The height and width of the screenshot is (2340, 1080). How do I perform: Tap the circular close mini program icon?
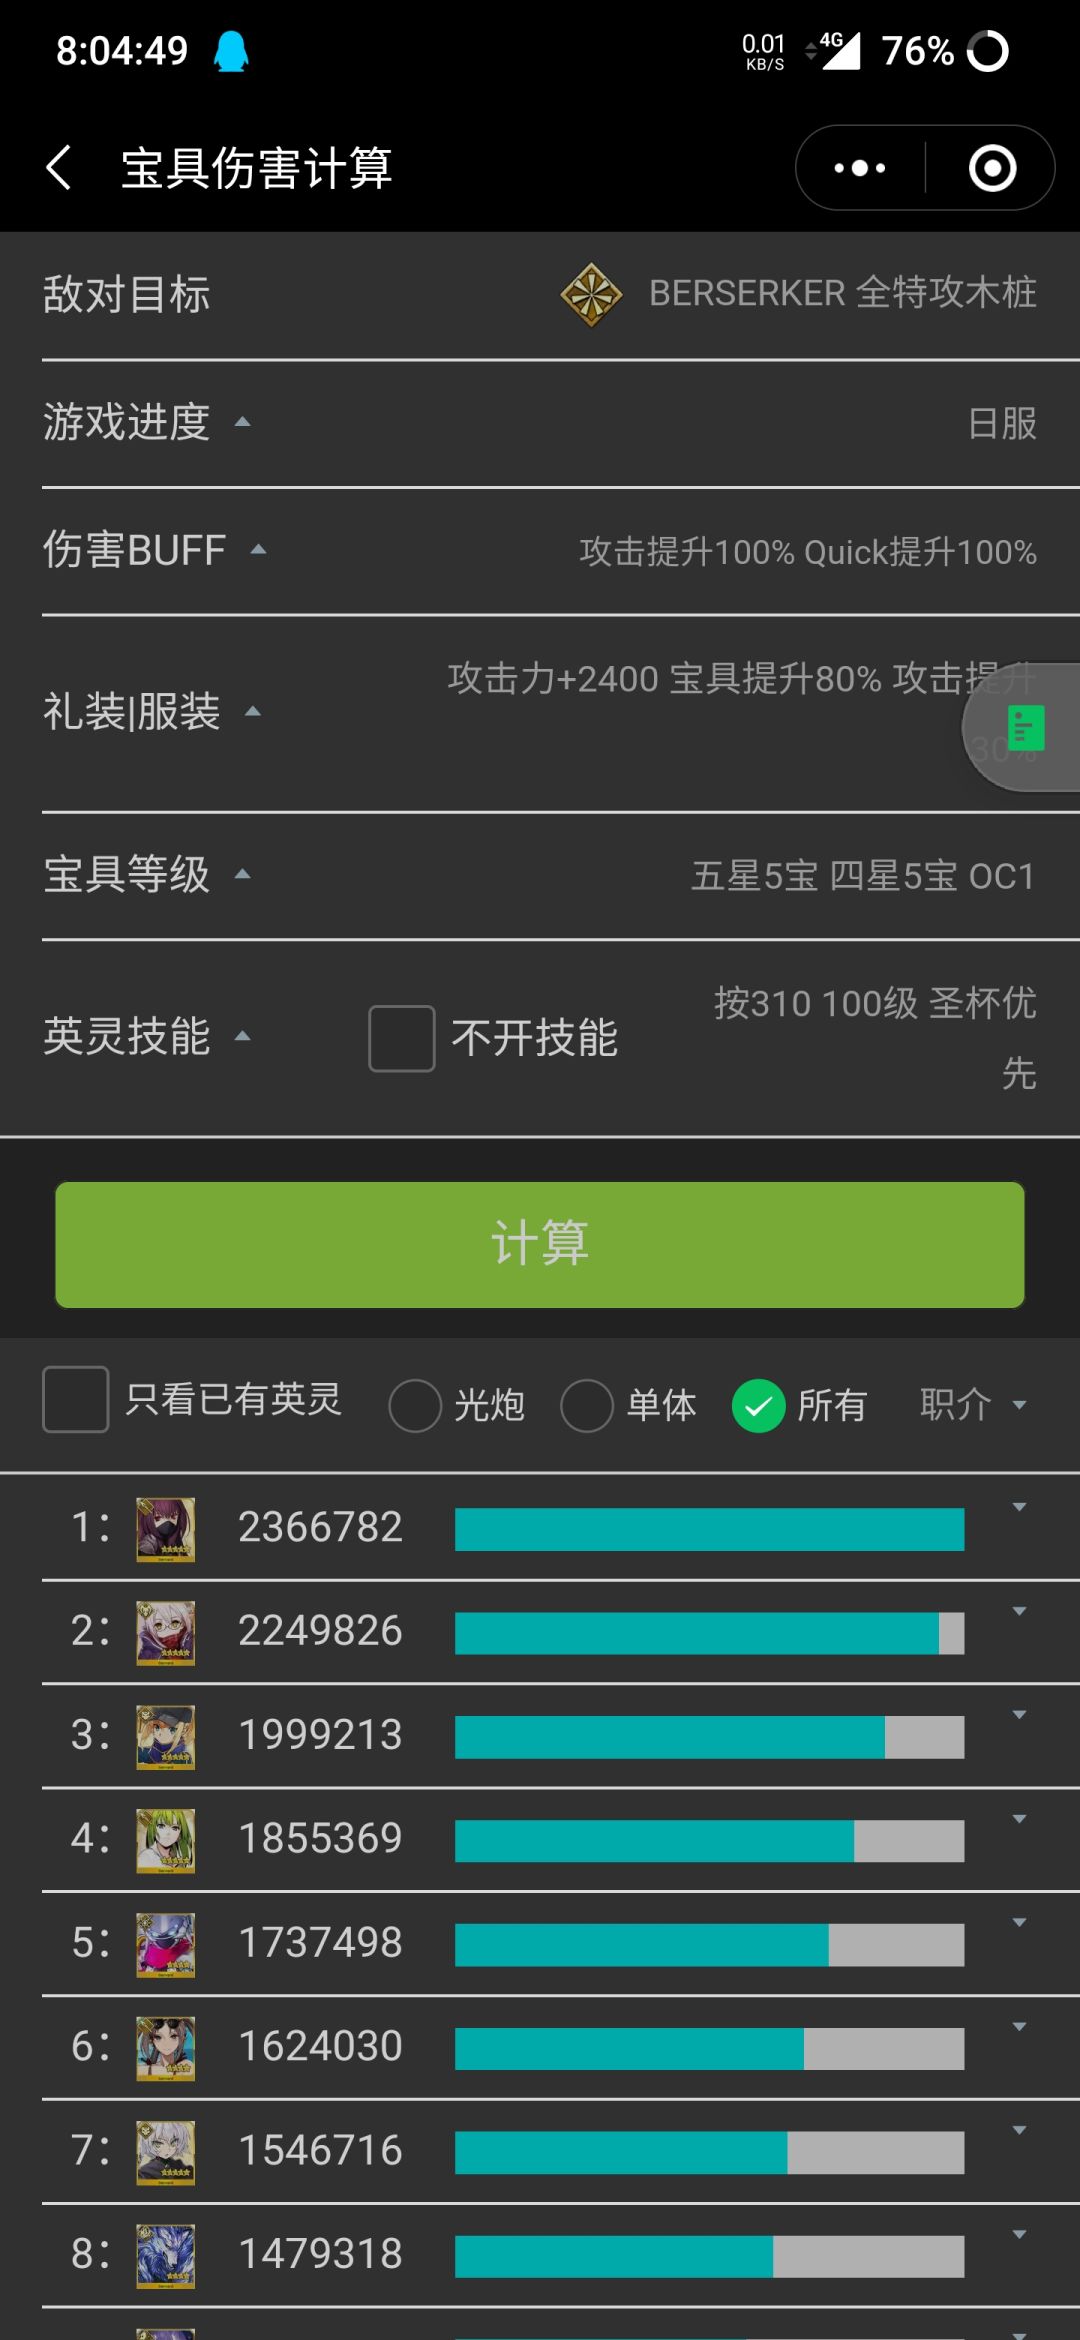(x=992, y=168)
